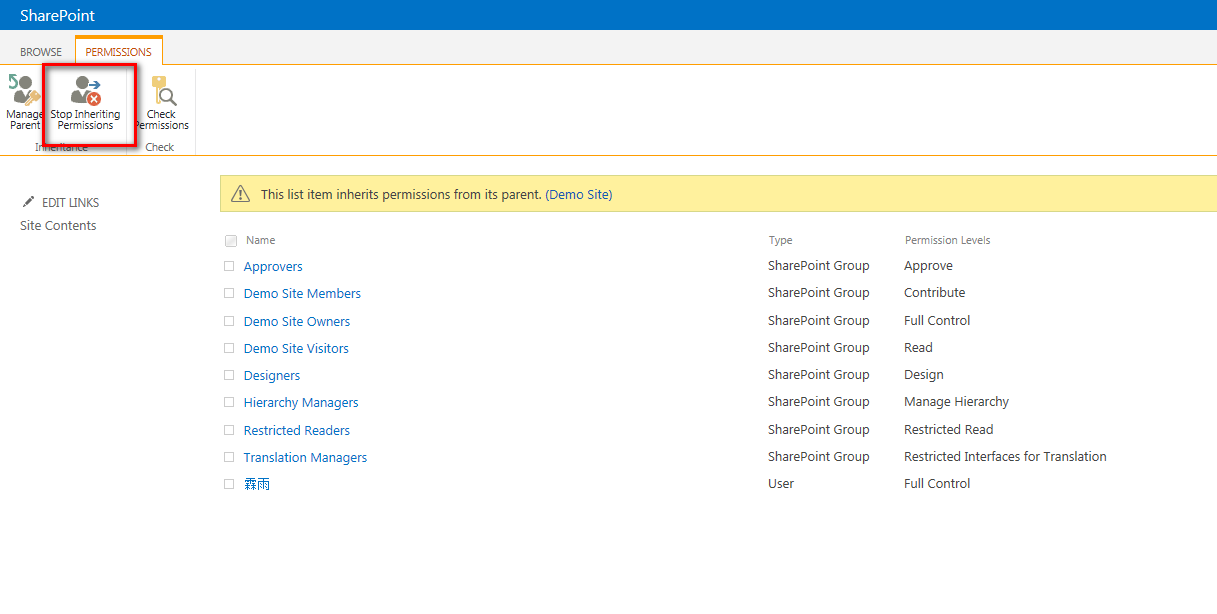Click the pencil icon next to EDIT LINKS
This screenshot has height=614, width=1217.
pos(28,202)
